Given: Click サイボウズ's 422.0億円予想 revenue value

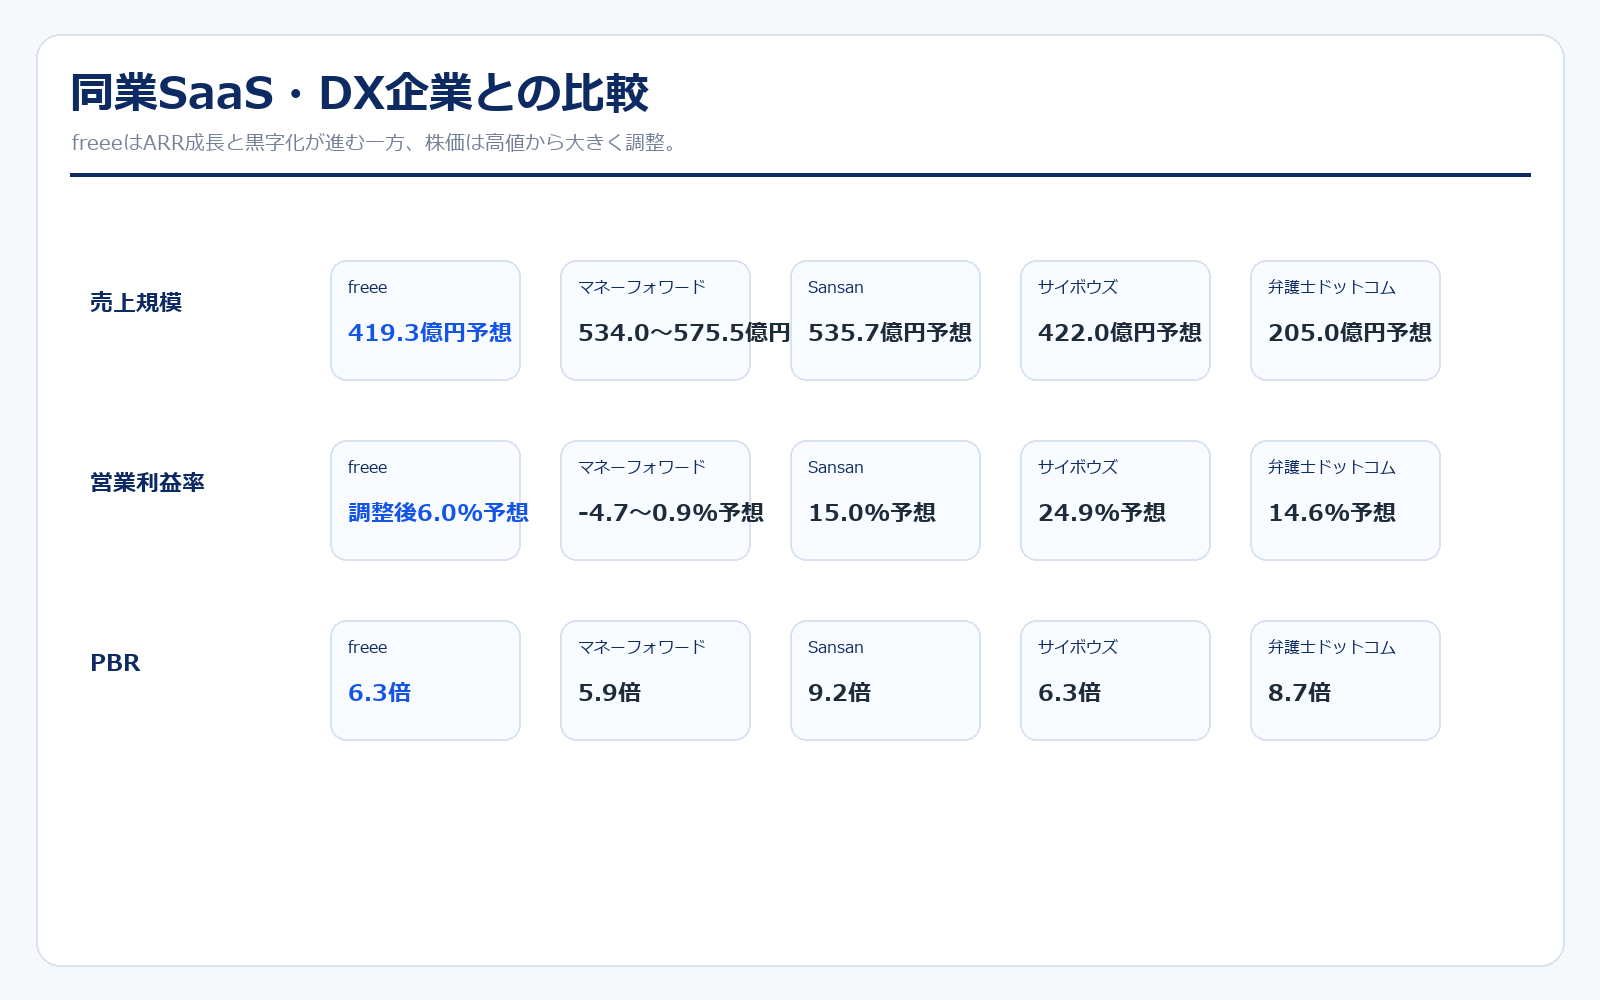Looking at the screenshot, I should coord(1120,332).
